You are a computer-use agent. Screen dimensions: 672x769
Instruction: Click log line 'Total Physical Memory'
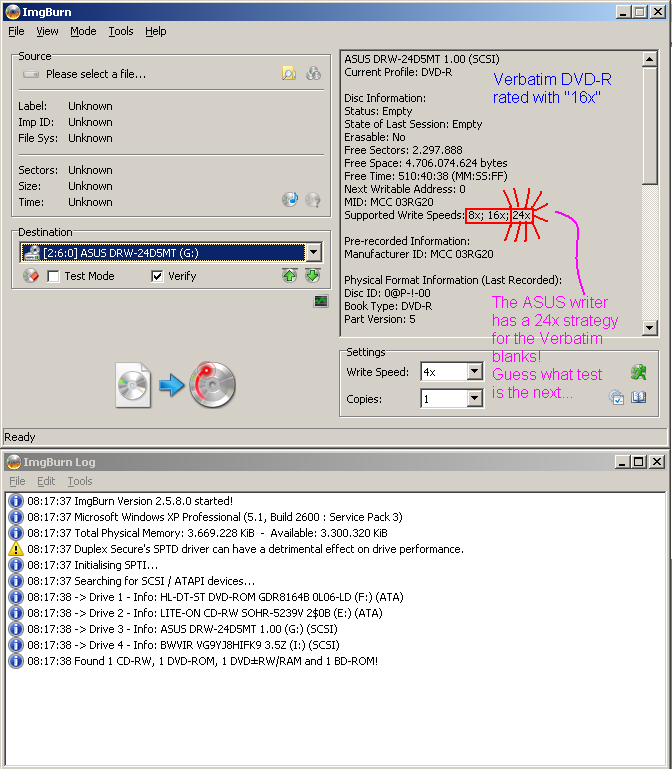pos(207,533)
